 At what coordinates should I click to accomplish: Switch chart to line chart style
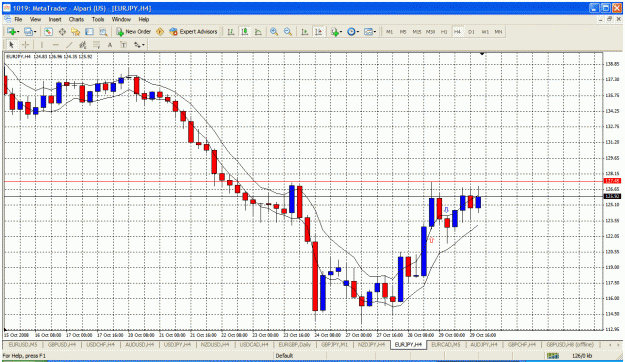coord(258,31)
